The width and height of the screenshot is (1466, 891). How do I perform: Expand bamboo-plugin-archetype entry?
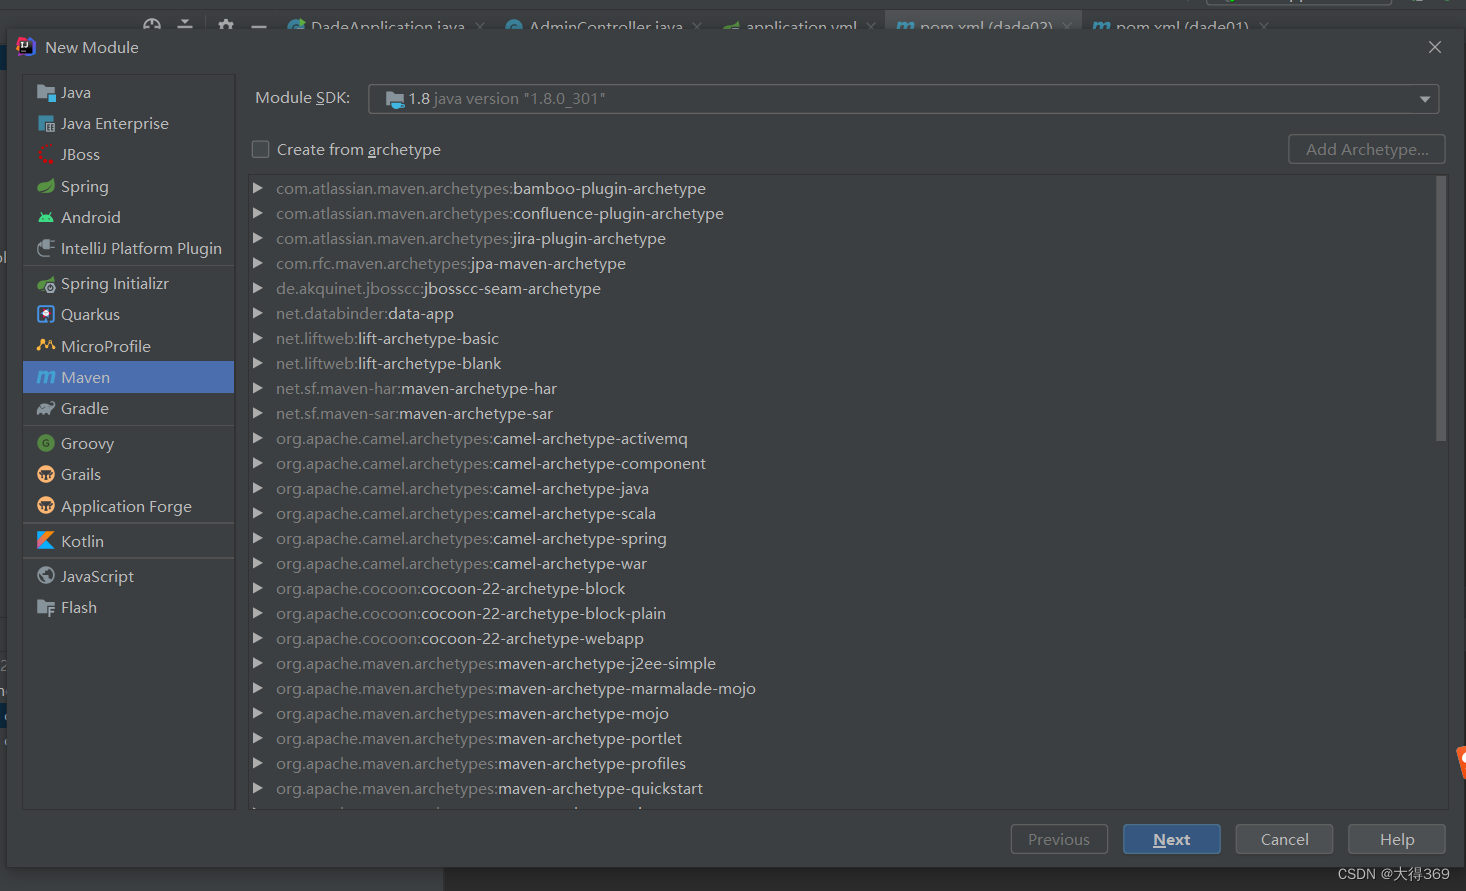click(258, 188)
